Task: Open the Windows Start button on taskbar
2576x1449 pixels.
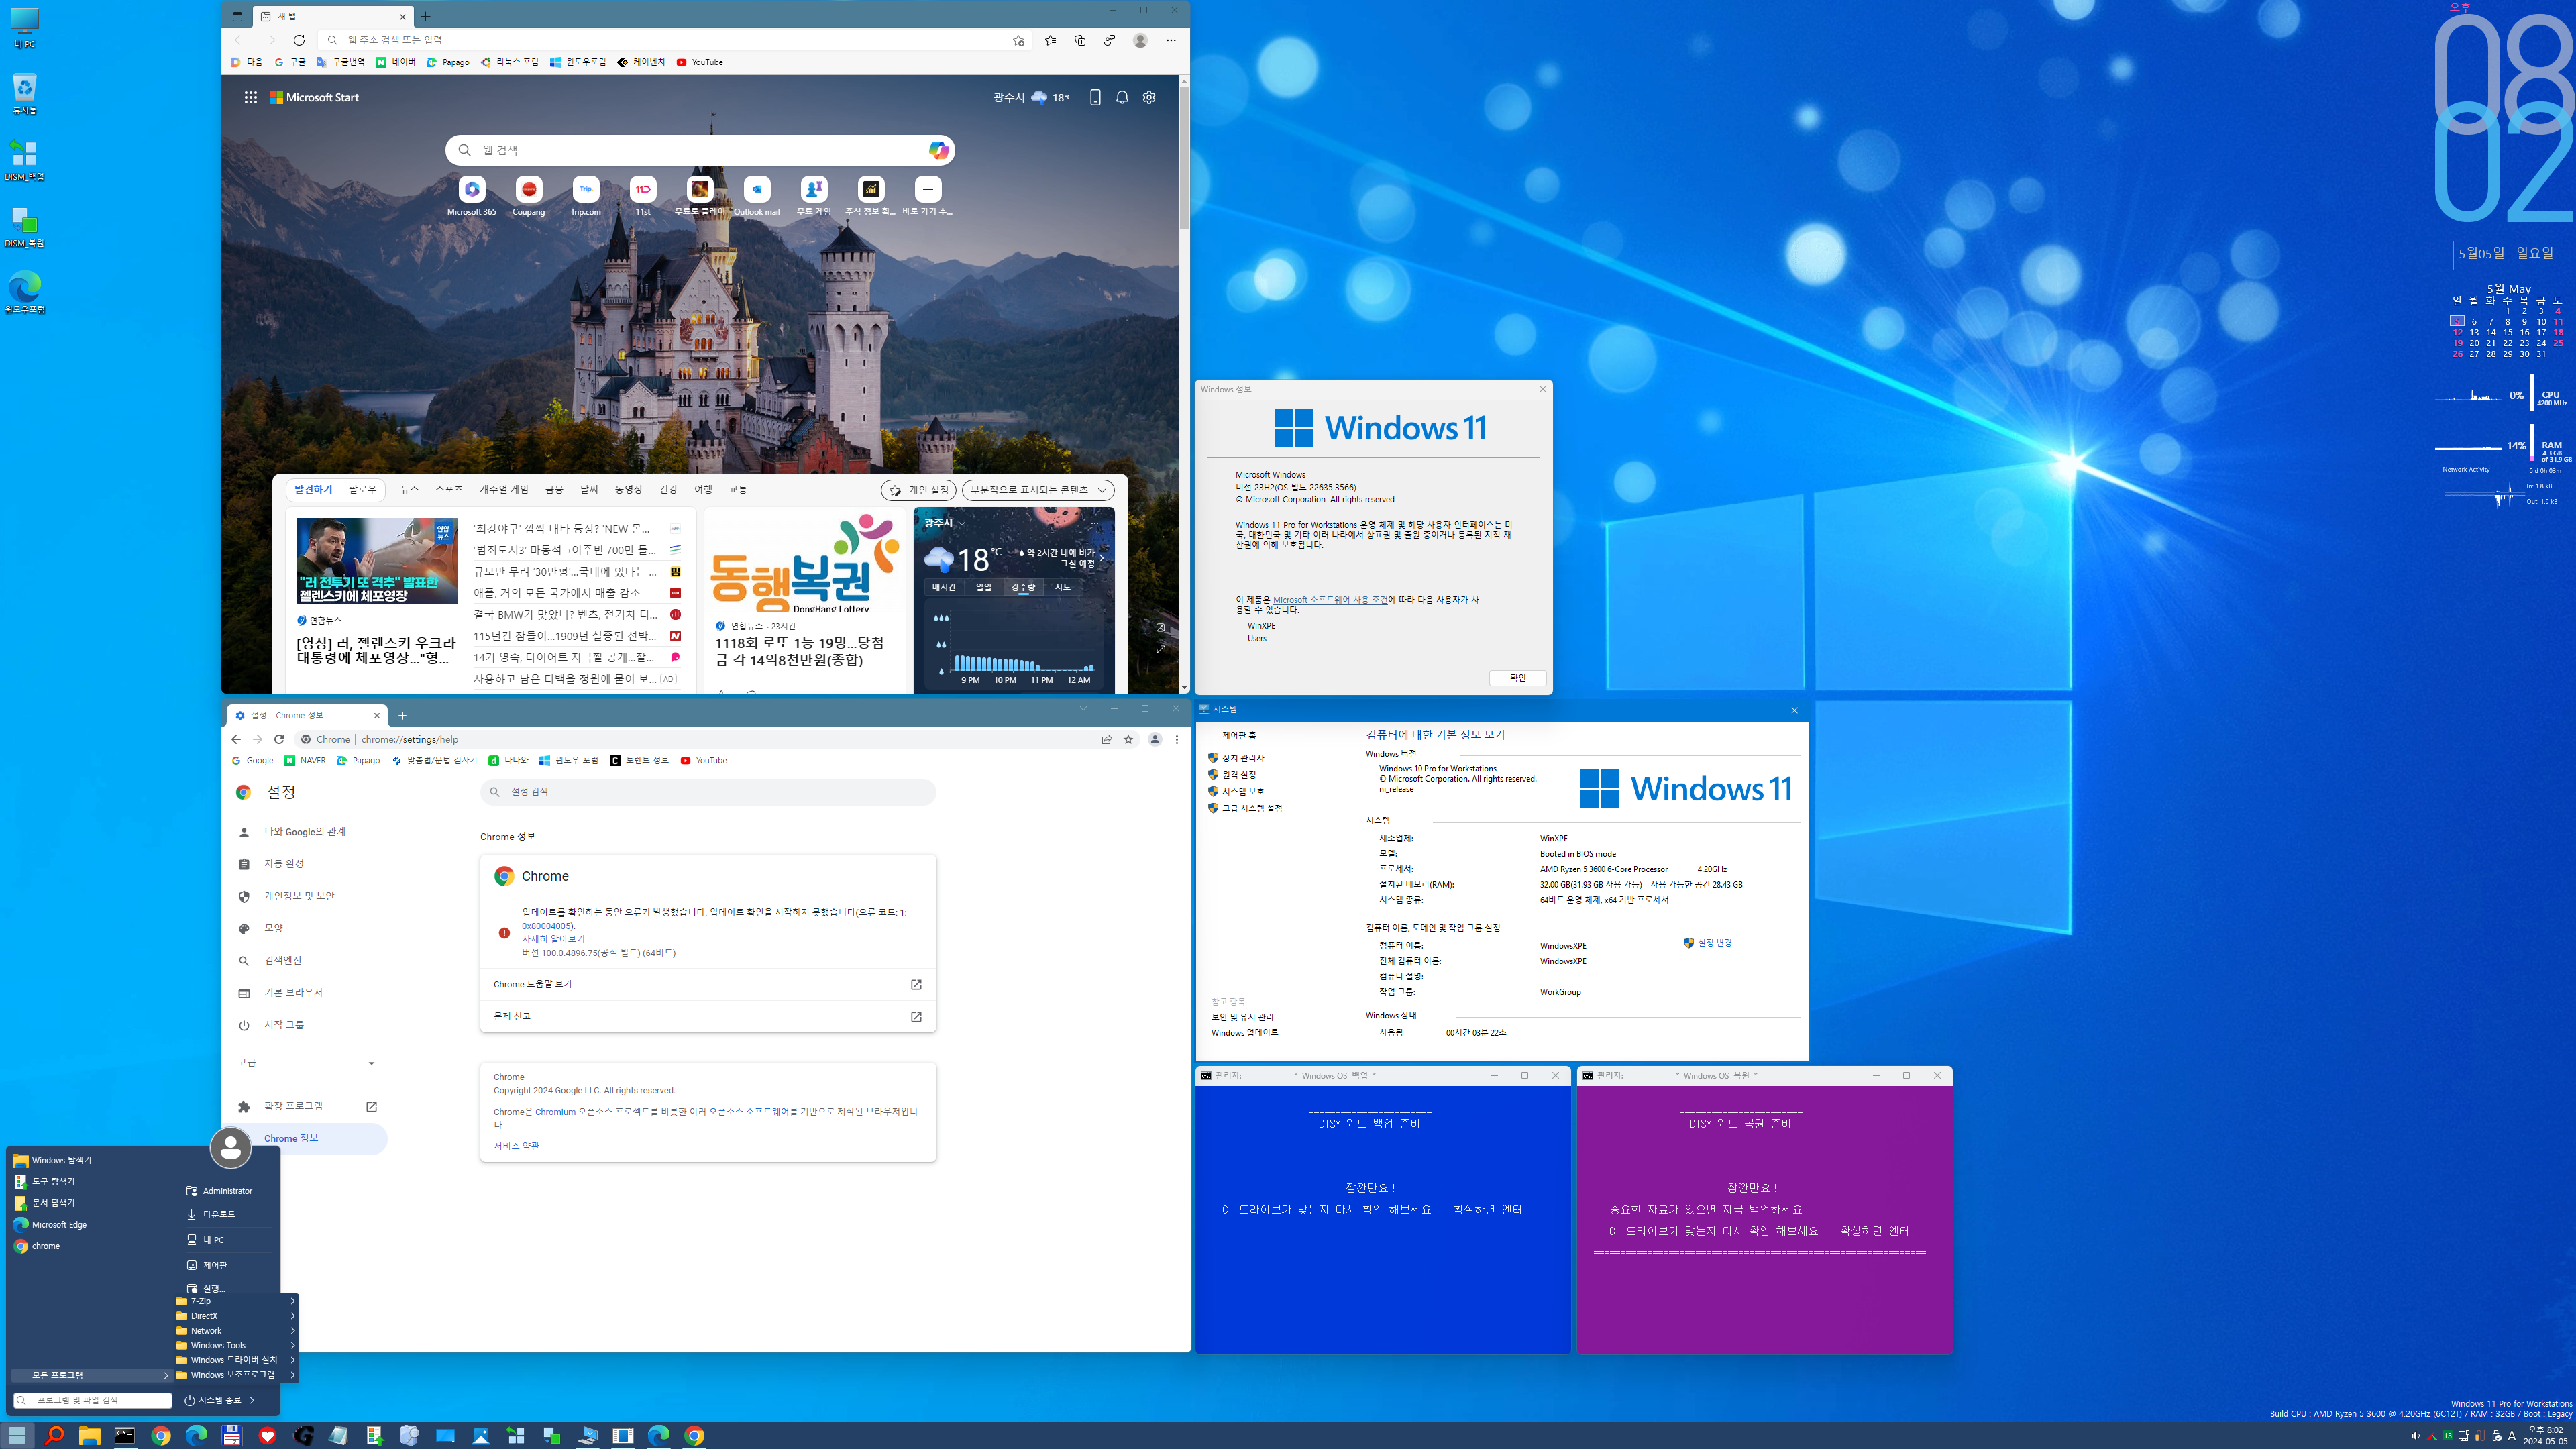Action: (x=17, y=1435)
